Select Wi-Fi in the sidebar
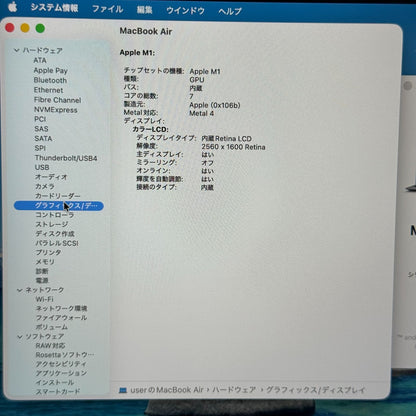 pyautogui.click(x=45, y=299)
